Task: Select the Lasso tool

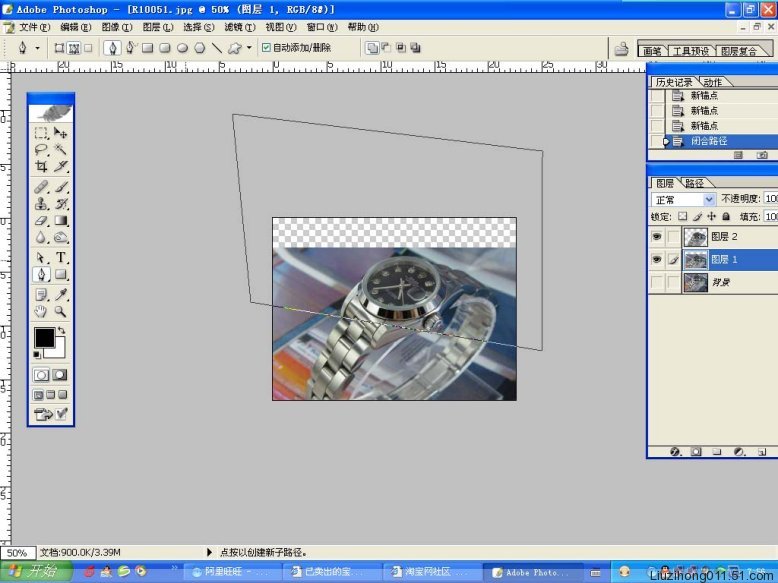Action: pyautogui.click(x=41, y=149)
